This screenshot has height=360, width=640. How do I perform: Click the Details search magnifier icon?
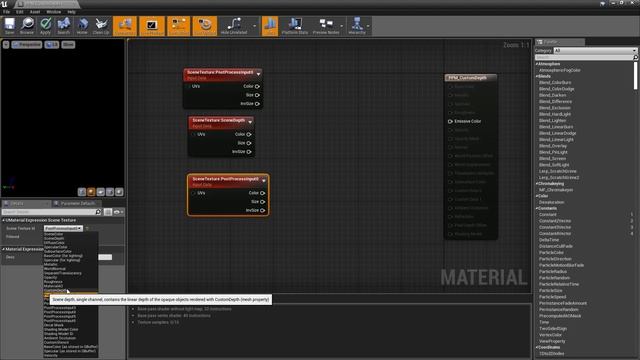[98, 212]
